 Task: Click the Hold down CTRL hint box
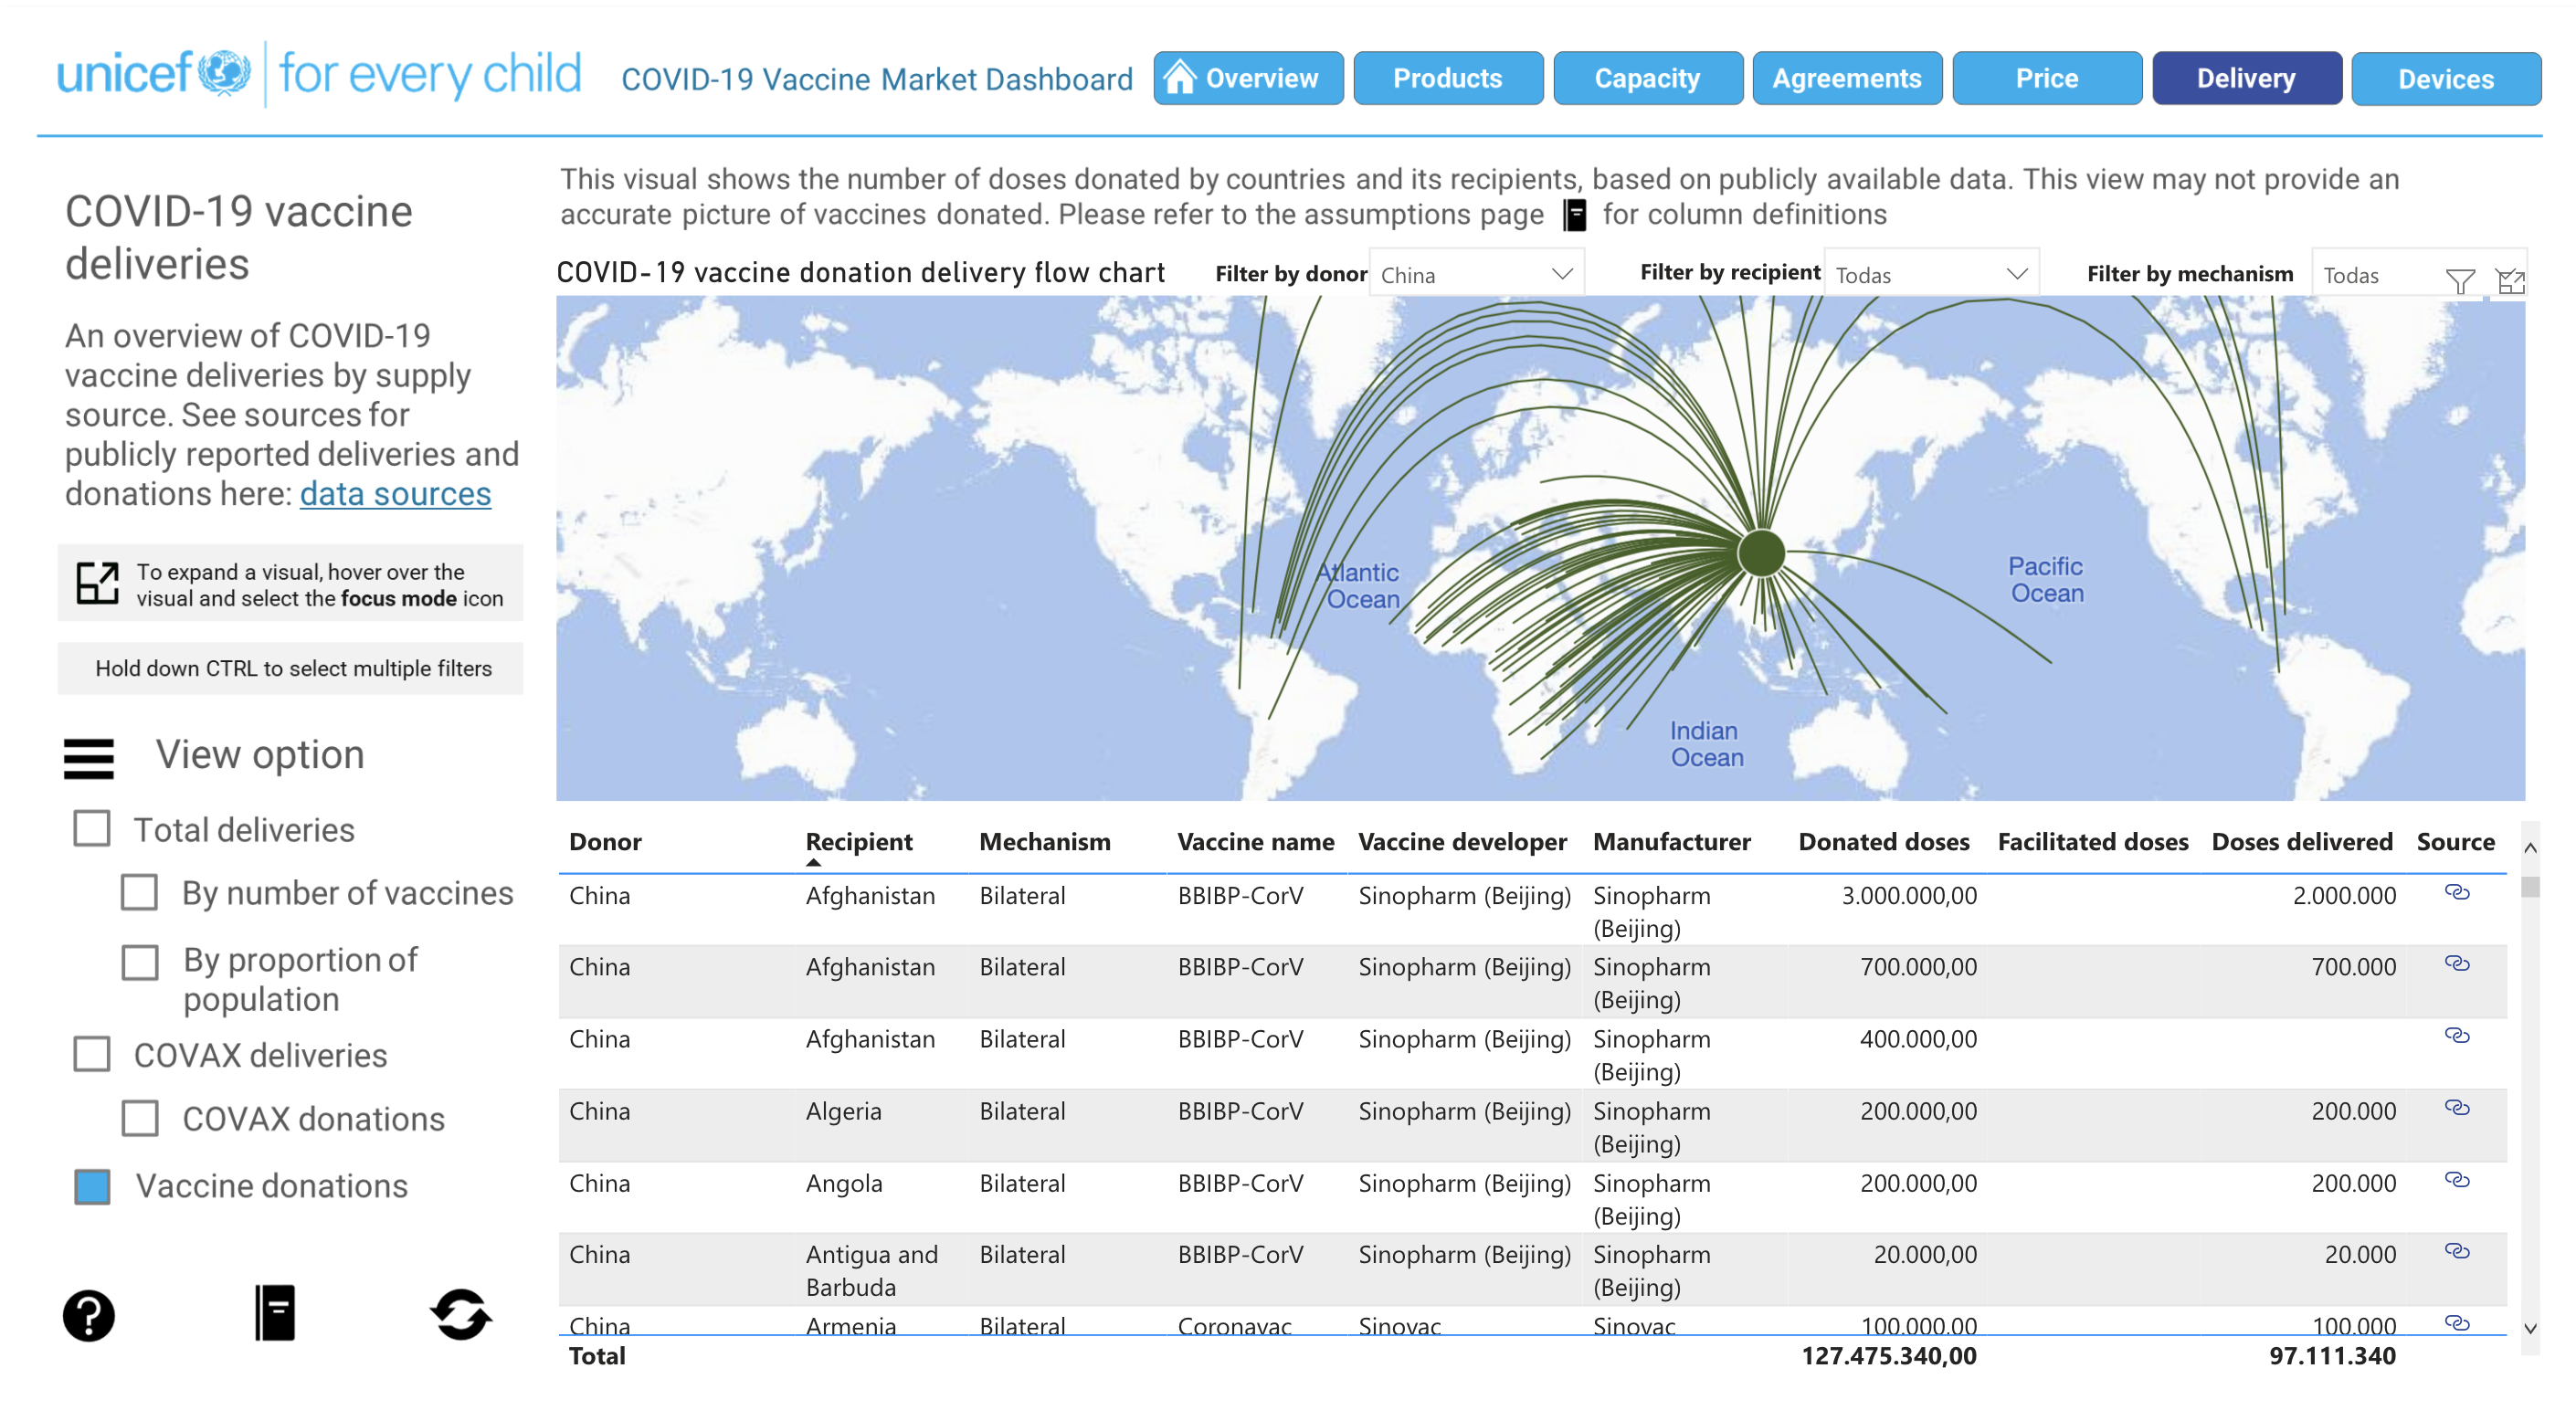click(290, 668)
